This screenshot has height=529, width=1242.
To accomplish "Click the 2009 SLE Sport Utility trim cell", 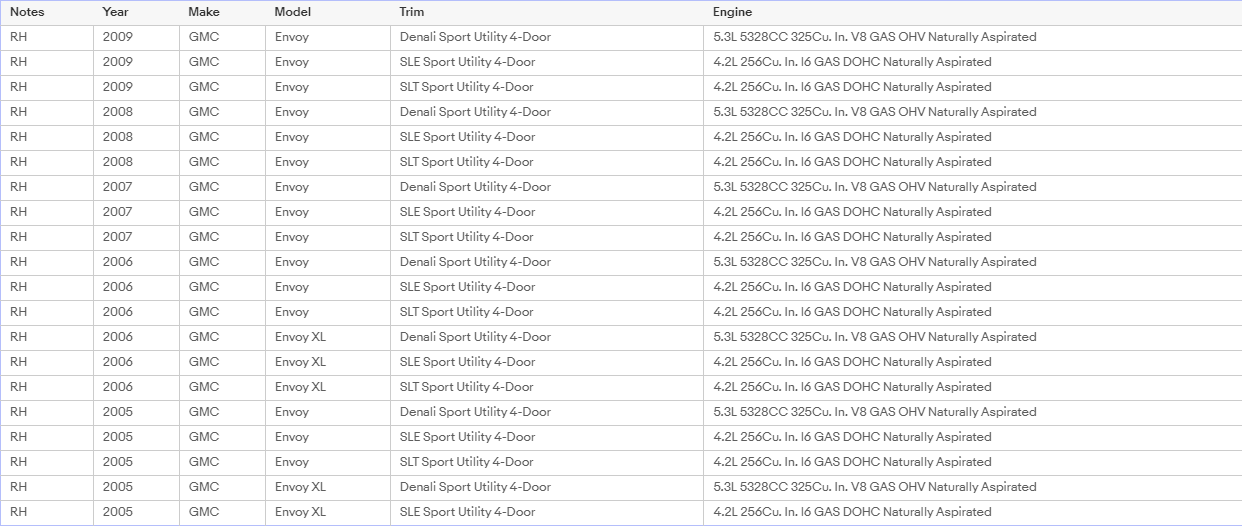I will click(547, 62).
